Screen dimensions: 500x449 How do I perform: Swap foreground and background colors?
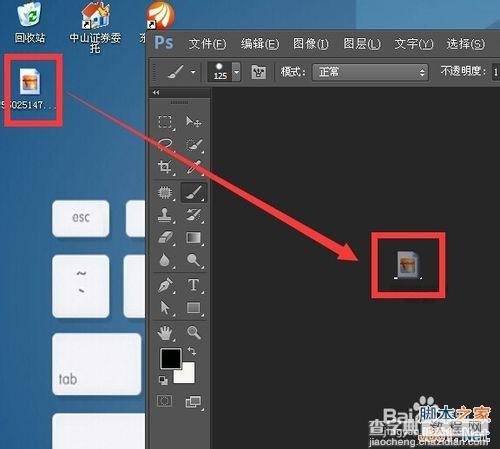tap(192, 351)
